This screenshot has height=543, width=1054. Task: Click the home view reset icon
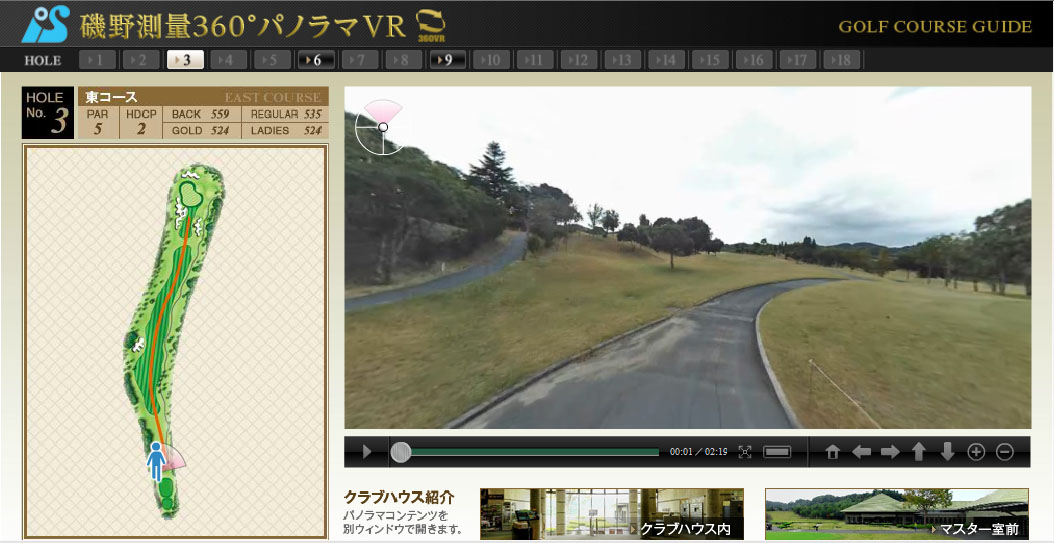tap(832, 452)
